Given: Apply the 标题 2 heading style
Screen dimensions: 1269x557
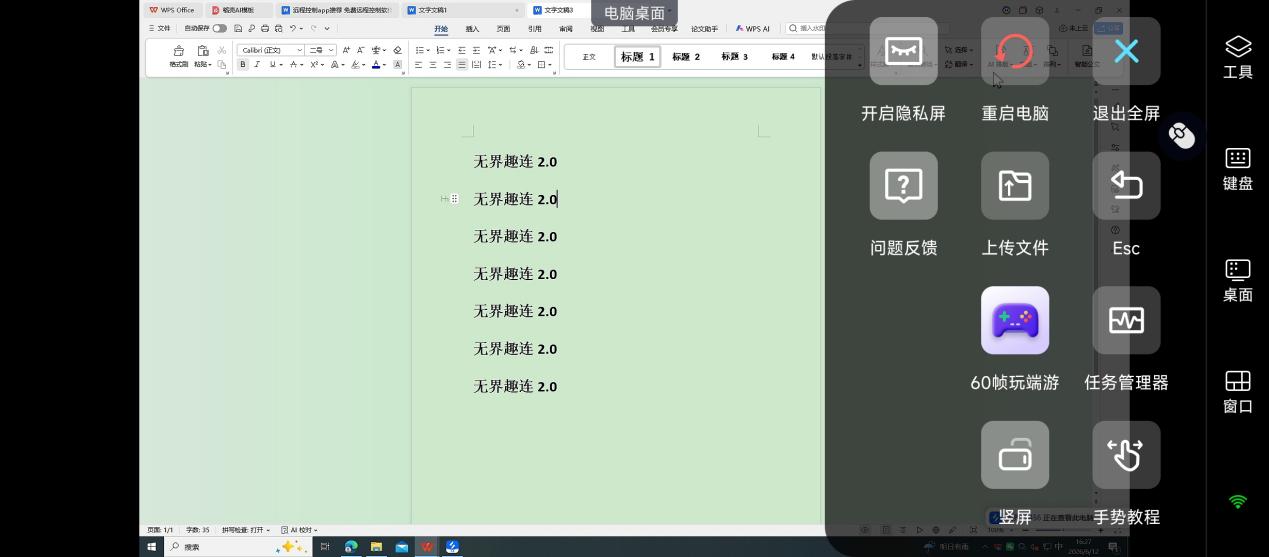Looking at the screenshot, I should coord(686,57).
